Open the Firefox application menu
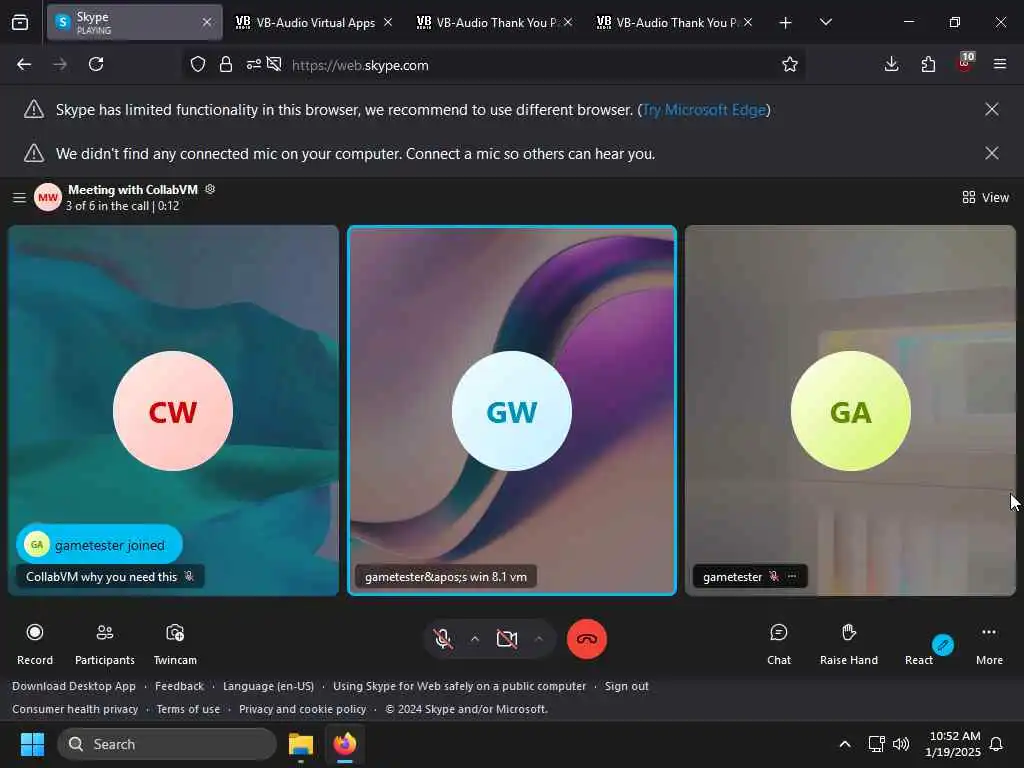The width and height of the screenshot is (1024, 768). pos(1000,64)
